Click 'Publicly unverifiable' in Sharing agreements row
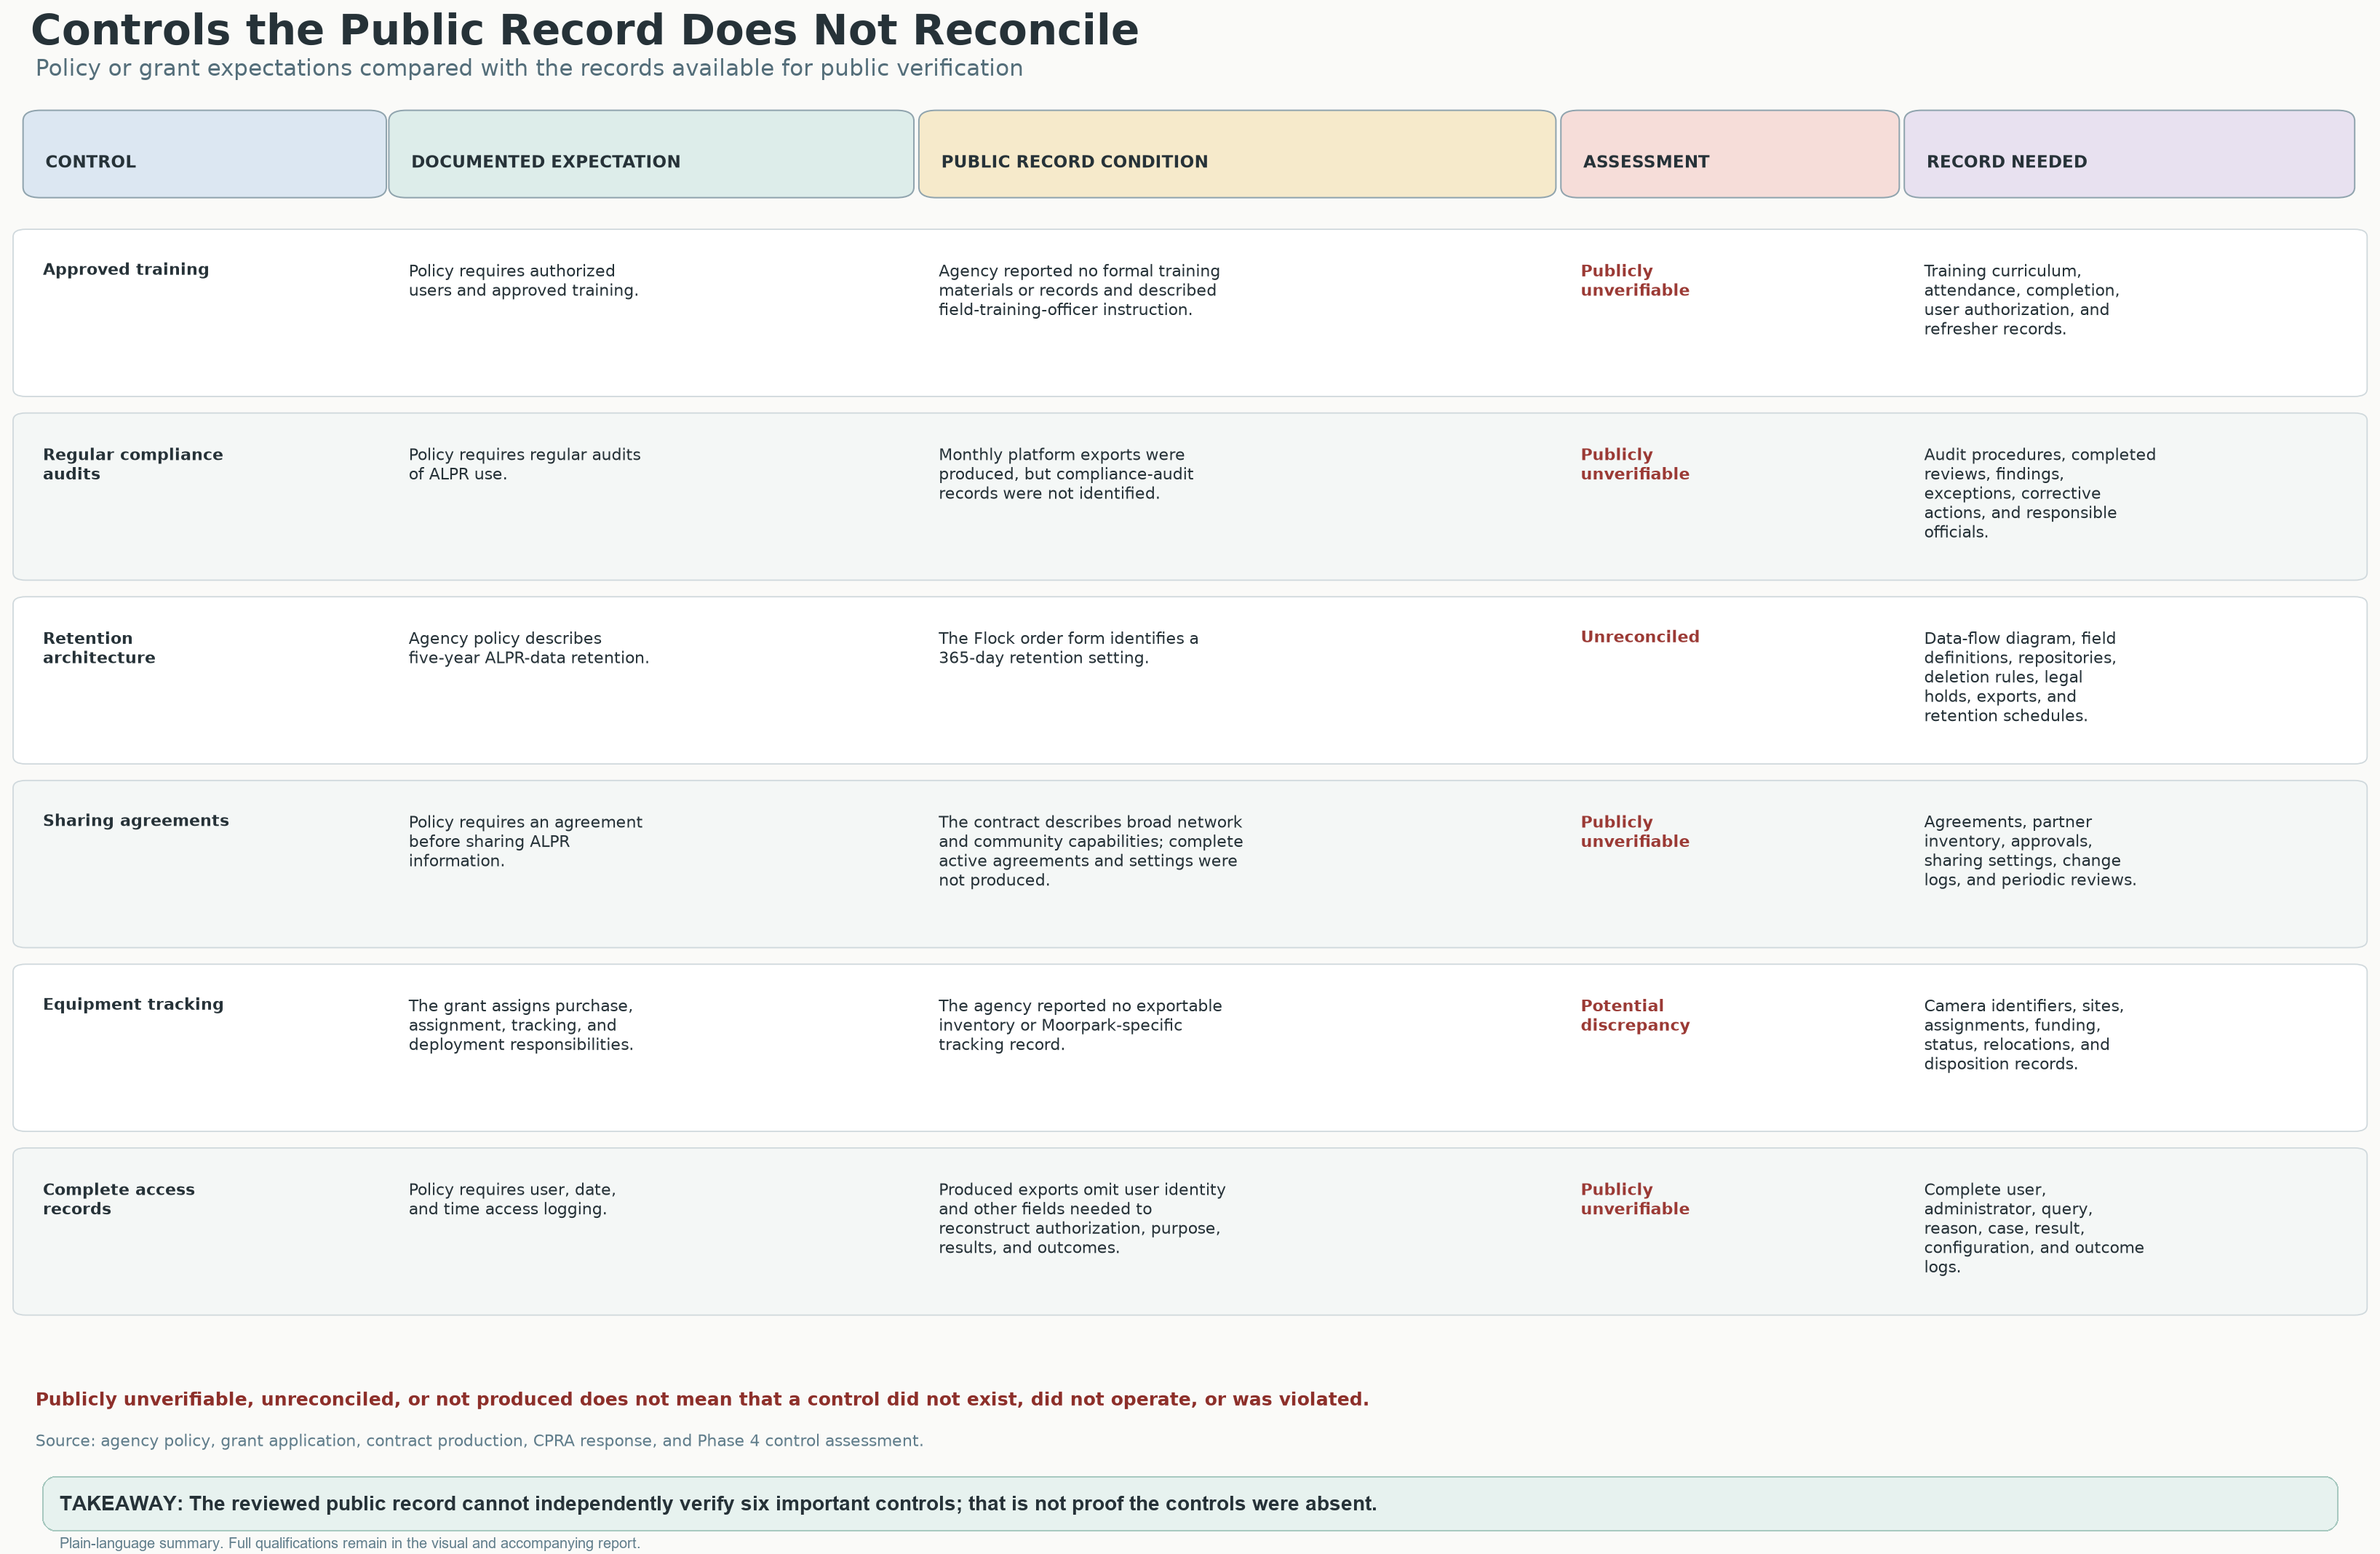 (x=1635, y=831)
